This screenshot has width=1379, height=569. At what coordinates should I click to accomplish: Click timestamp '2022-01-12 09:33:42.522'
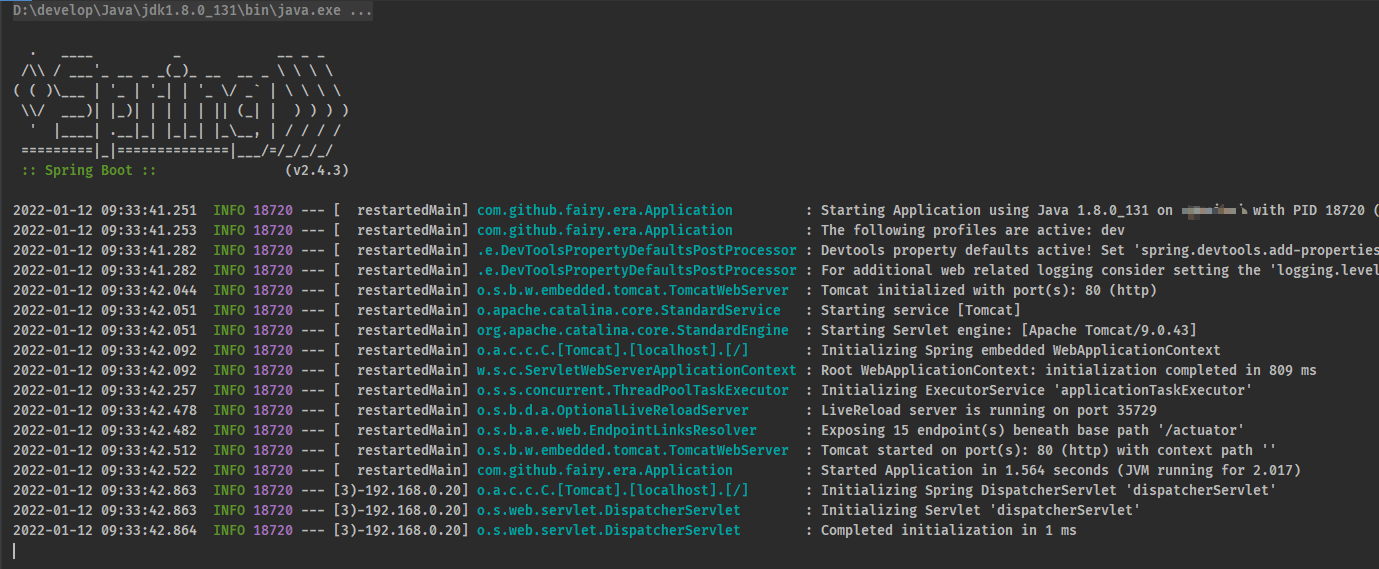pyautogui.click(x=105, y=470)
